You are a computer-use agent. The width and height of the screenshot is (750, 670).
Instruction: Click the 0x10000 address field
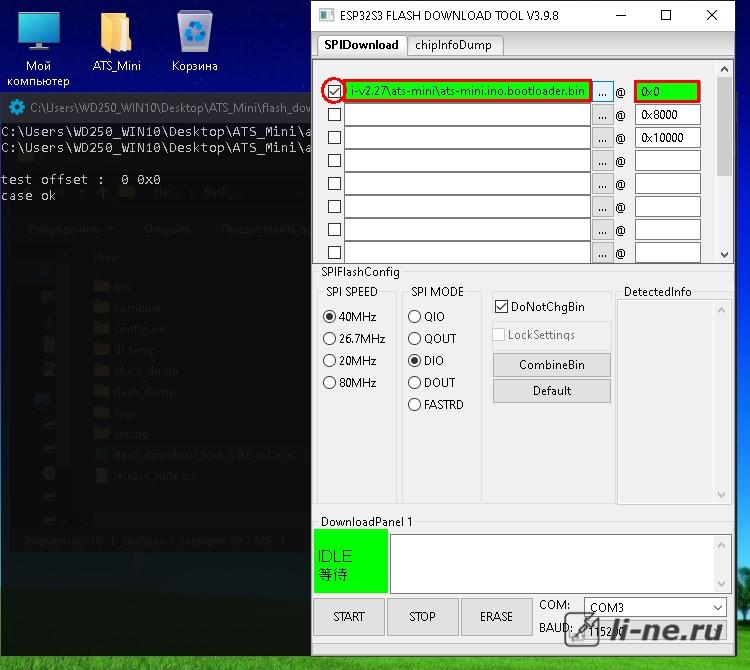(667, 138)
